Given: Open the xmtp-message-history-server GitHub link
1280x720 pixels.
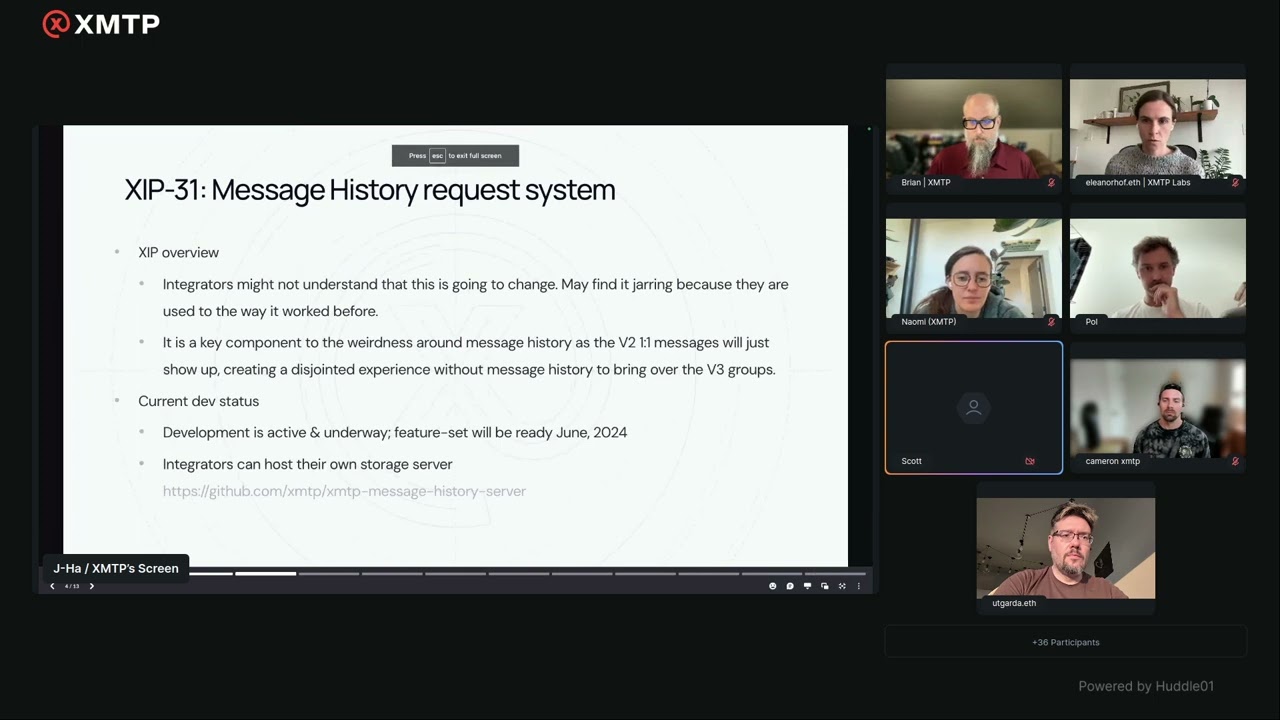Looking at the screenshot, I should click(x=344, y=491).
